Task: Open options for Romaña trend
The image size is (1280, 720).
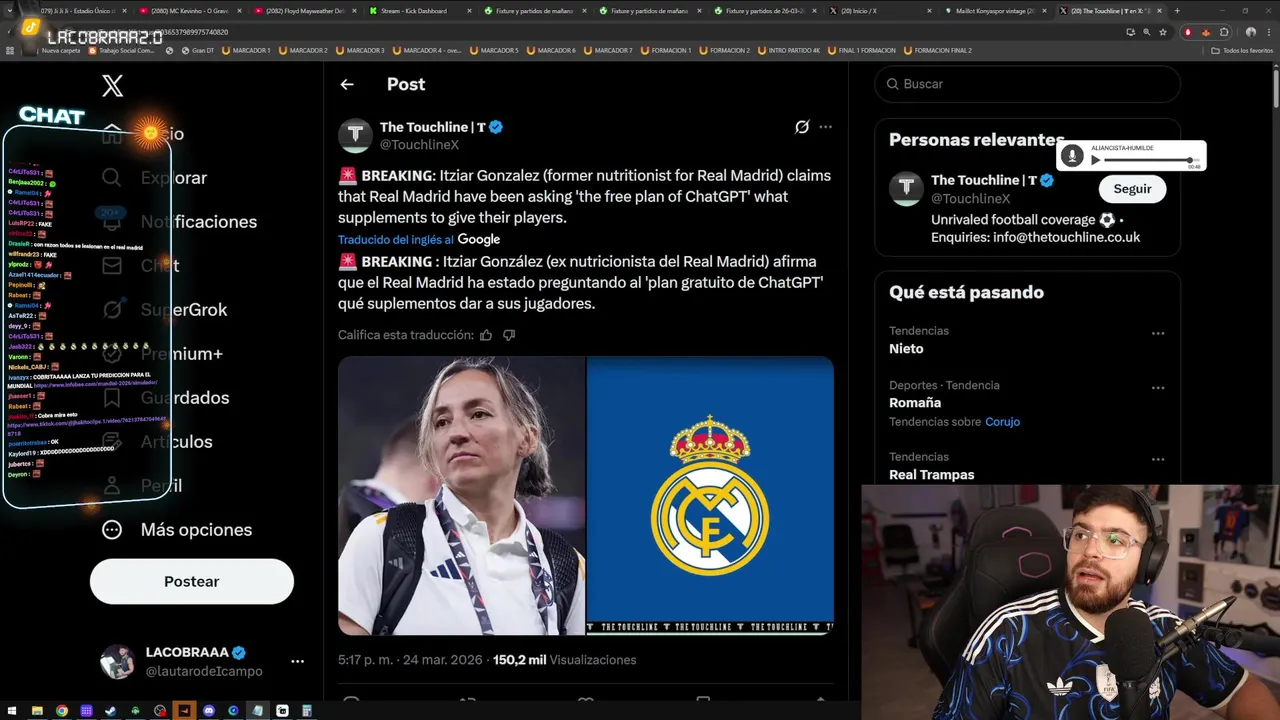Action: click(x=1158, y=388)
